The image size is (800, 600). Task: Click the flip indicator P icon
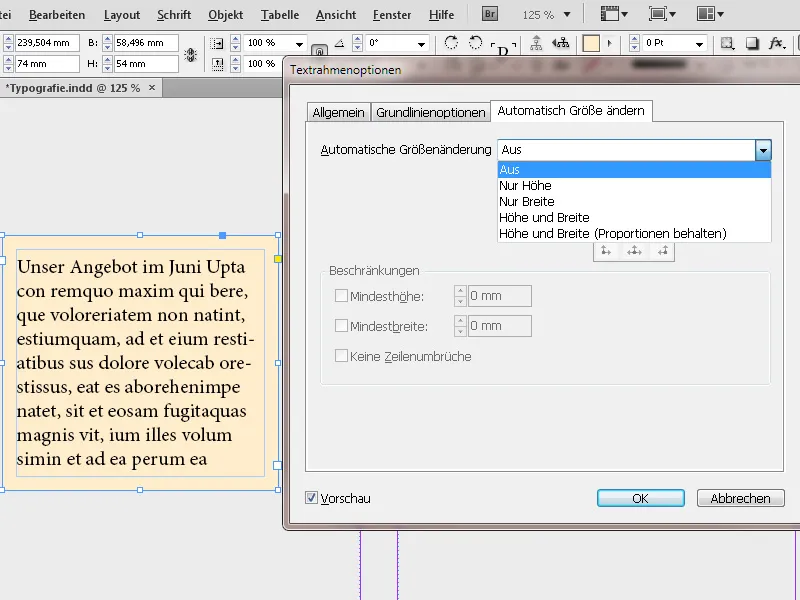[x=503, y=49]
